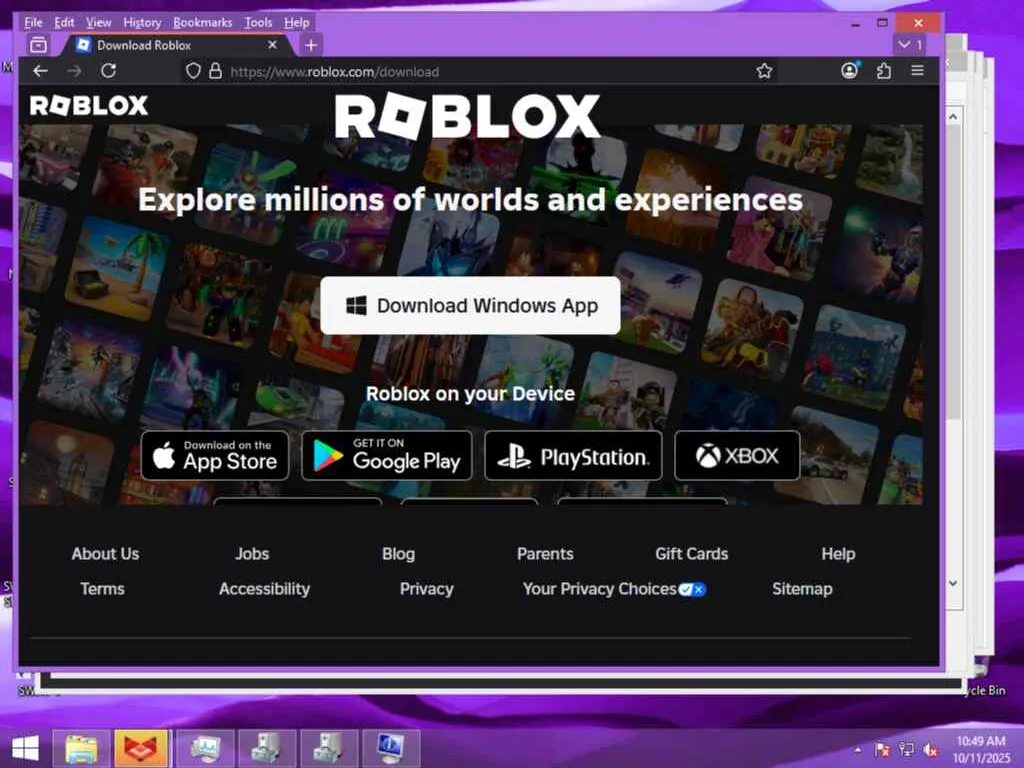
Task: Click the muted volume tray icon
Action: click(931, 749)
